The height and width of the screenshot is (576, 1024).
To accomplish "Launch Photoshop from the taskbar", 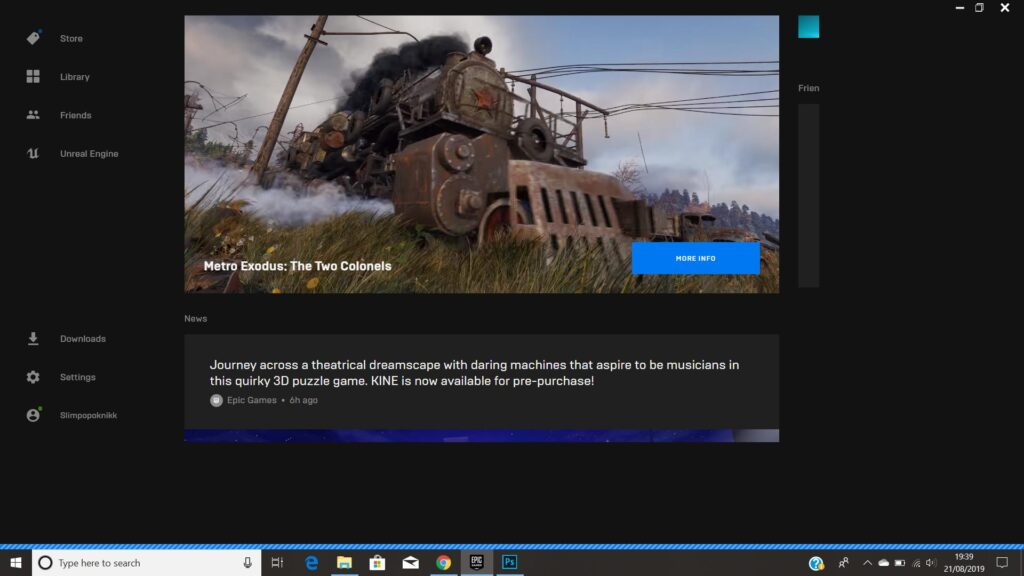I will point(509,563).
